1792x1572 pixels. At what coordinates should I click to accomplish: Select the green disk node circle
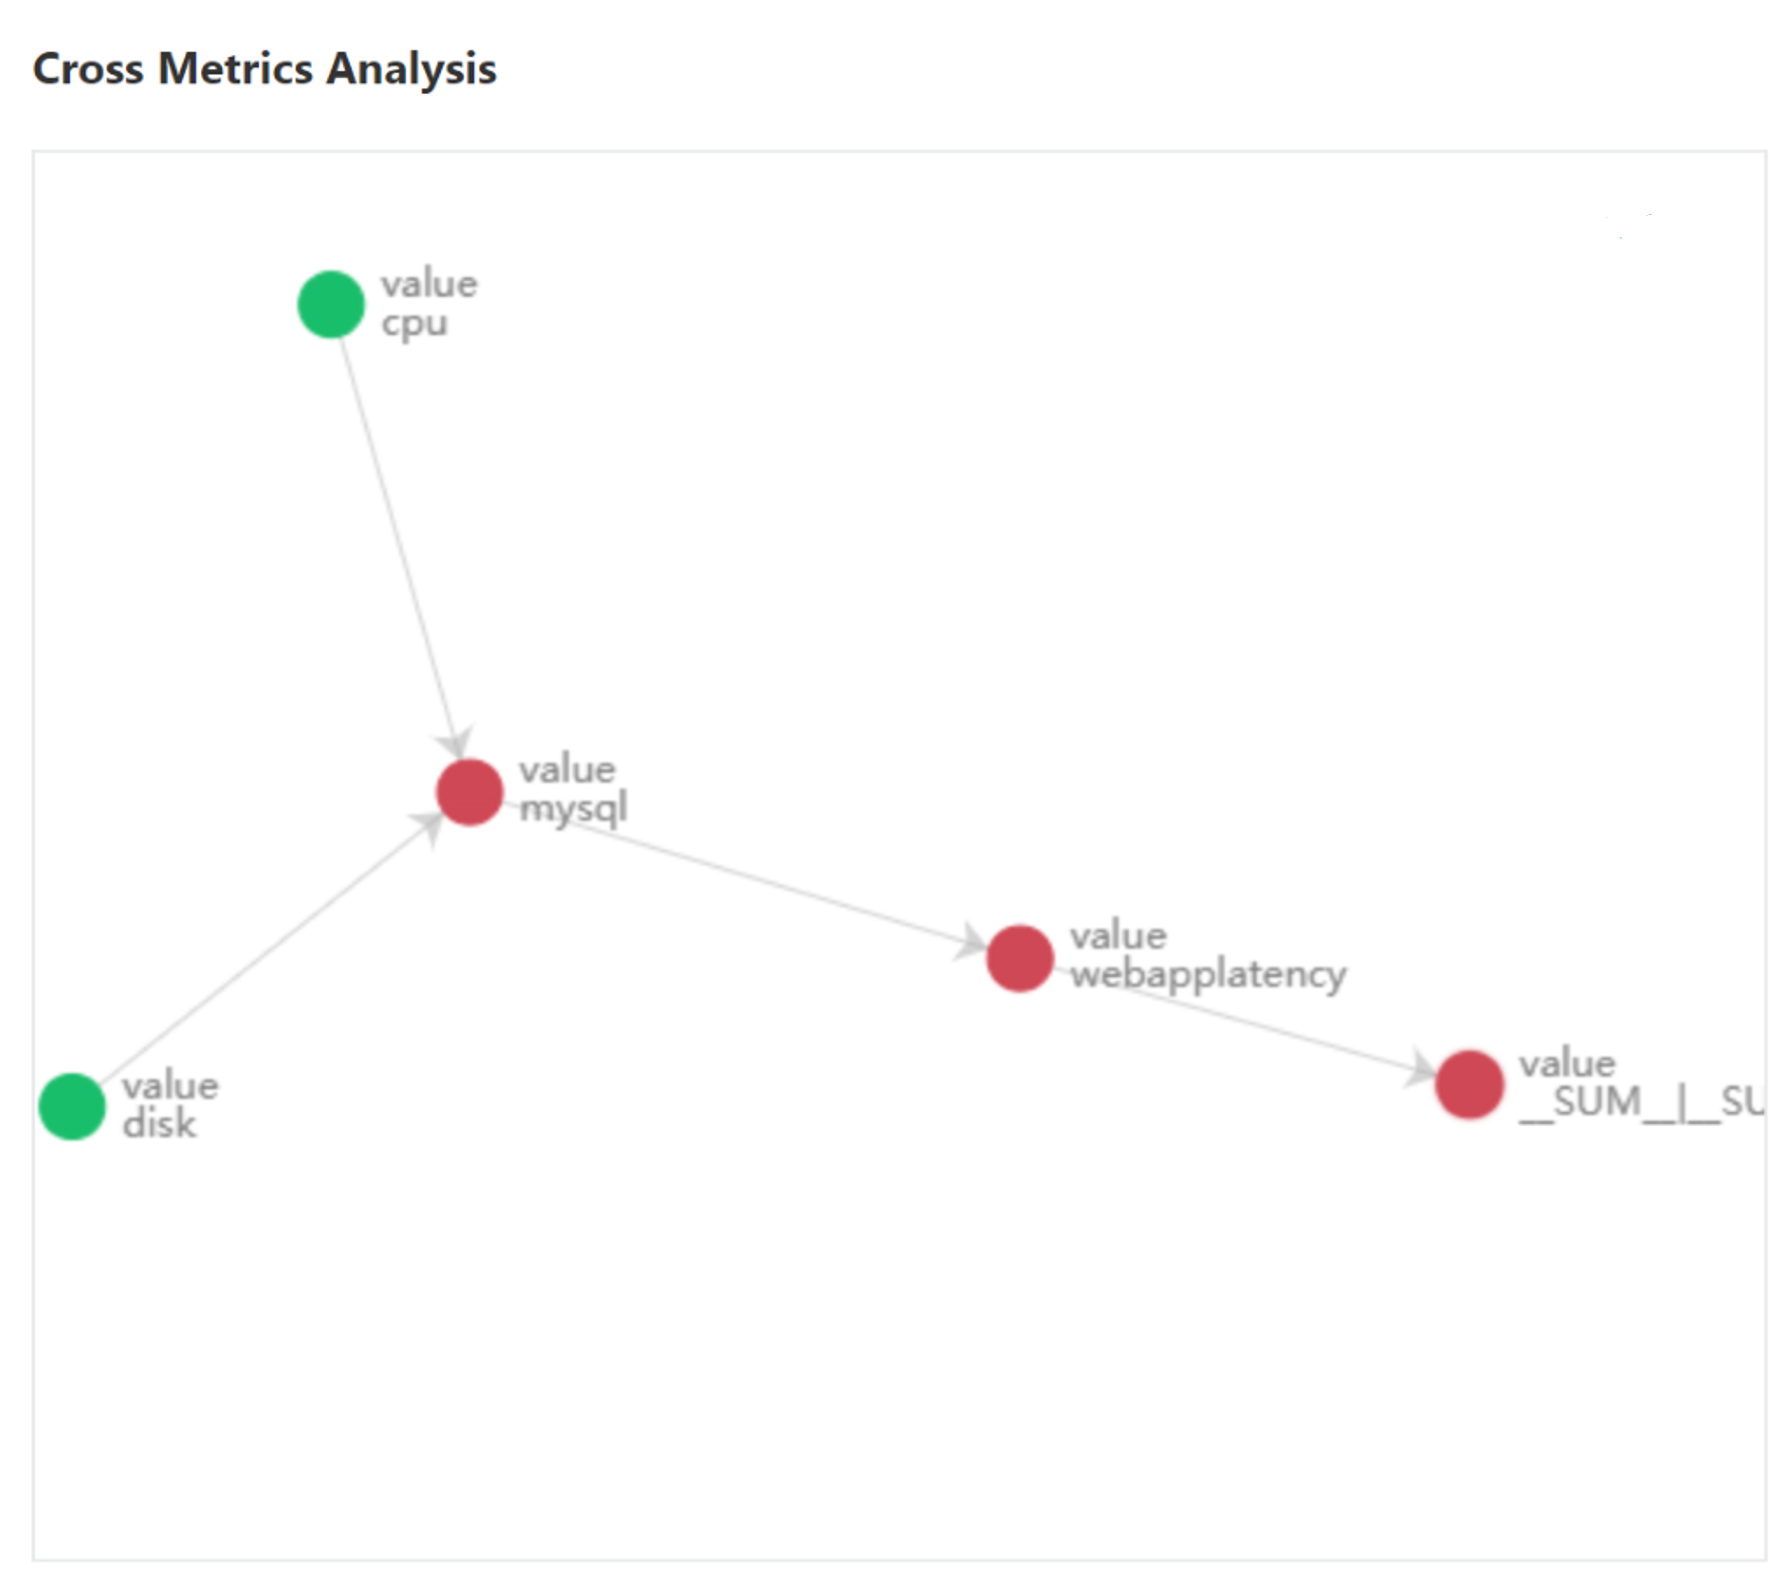(x=72, y=1106)
